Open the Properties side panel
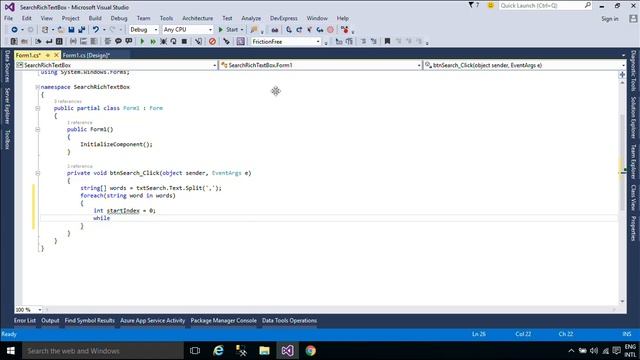The image size is (640, 360). click(633, 229)
